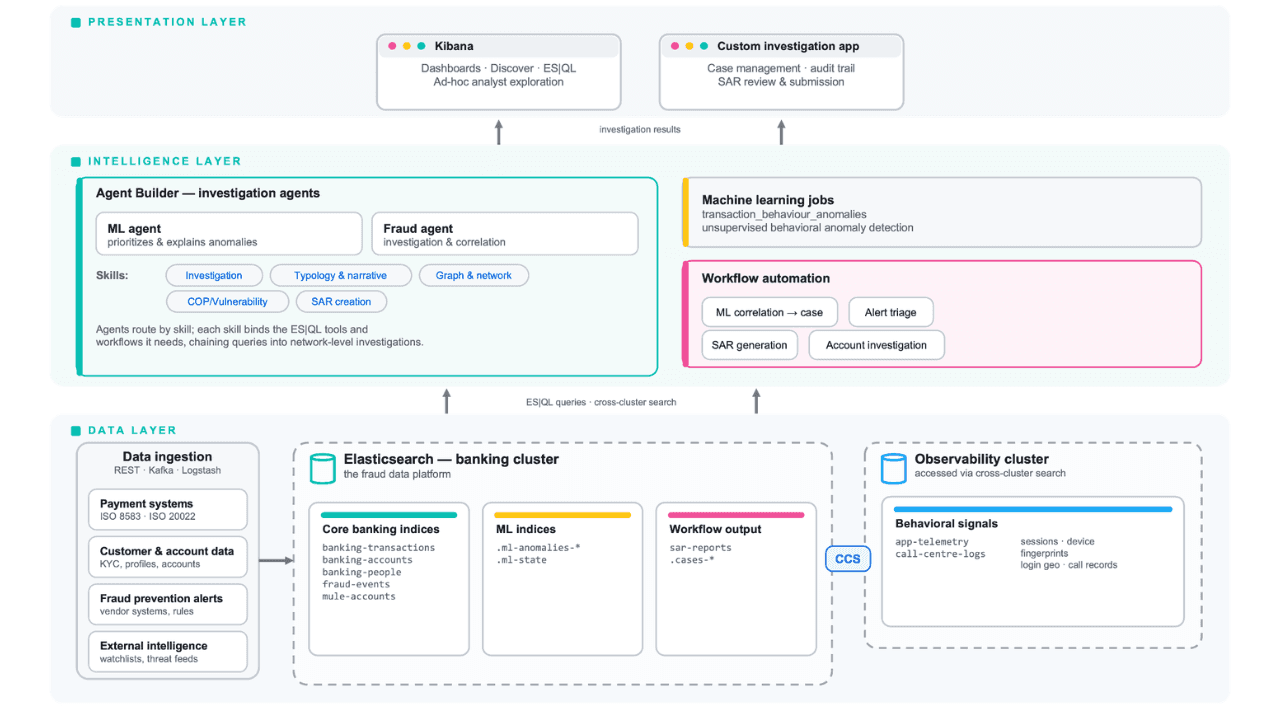Viewport: 1280px width, 720px height.
Task: Click the Machine learning jobs panel title
Action: pyautogui.click(x=768, y=200)
